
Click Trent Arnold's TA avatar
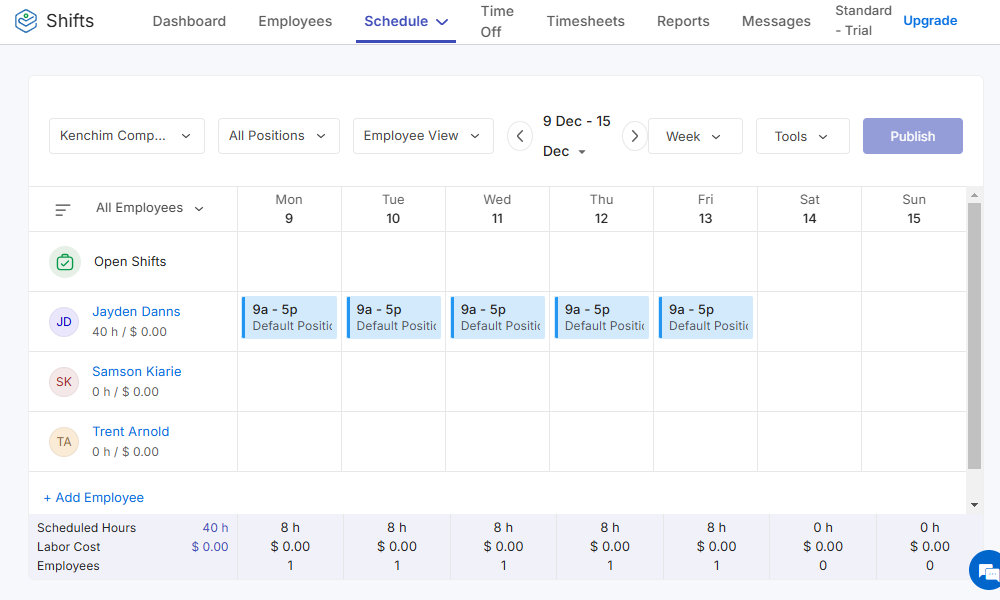64,441
